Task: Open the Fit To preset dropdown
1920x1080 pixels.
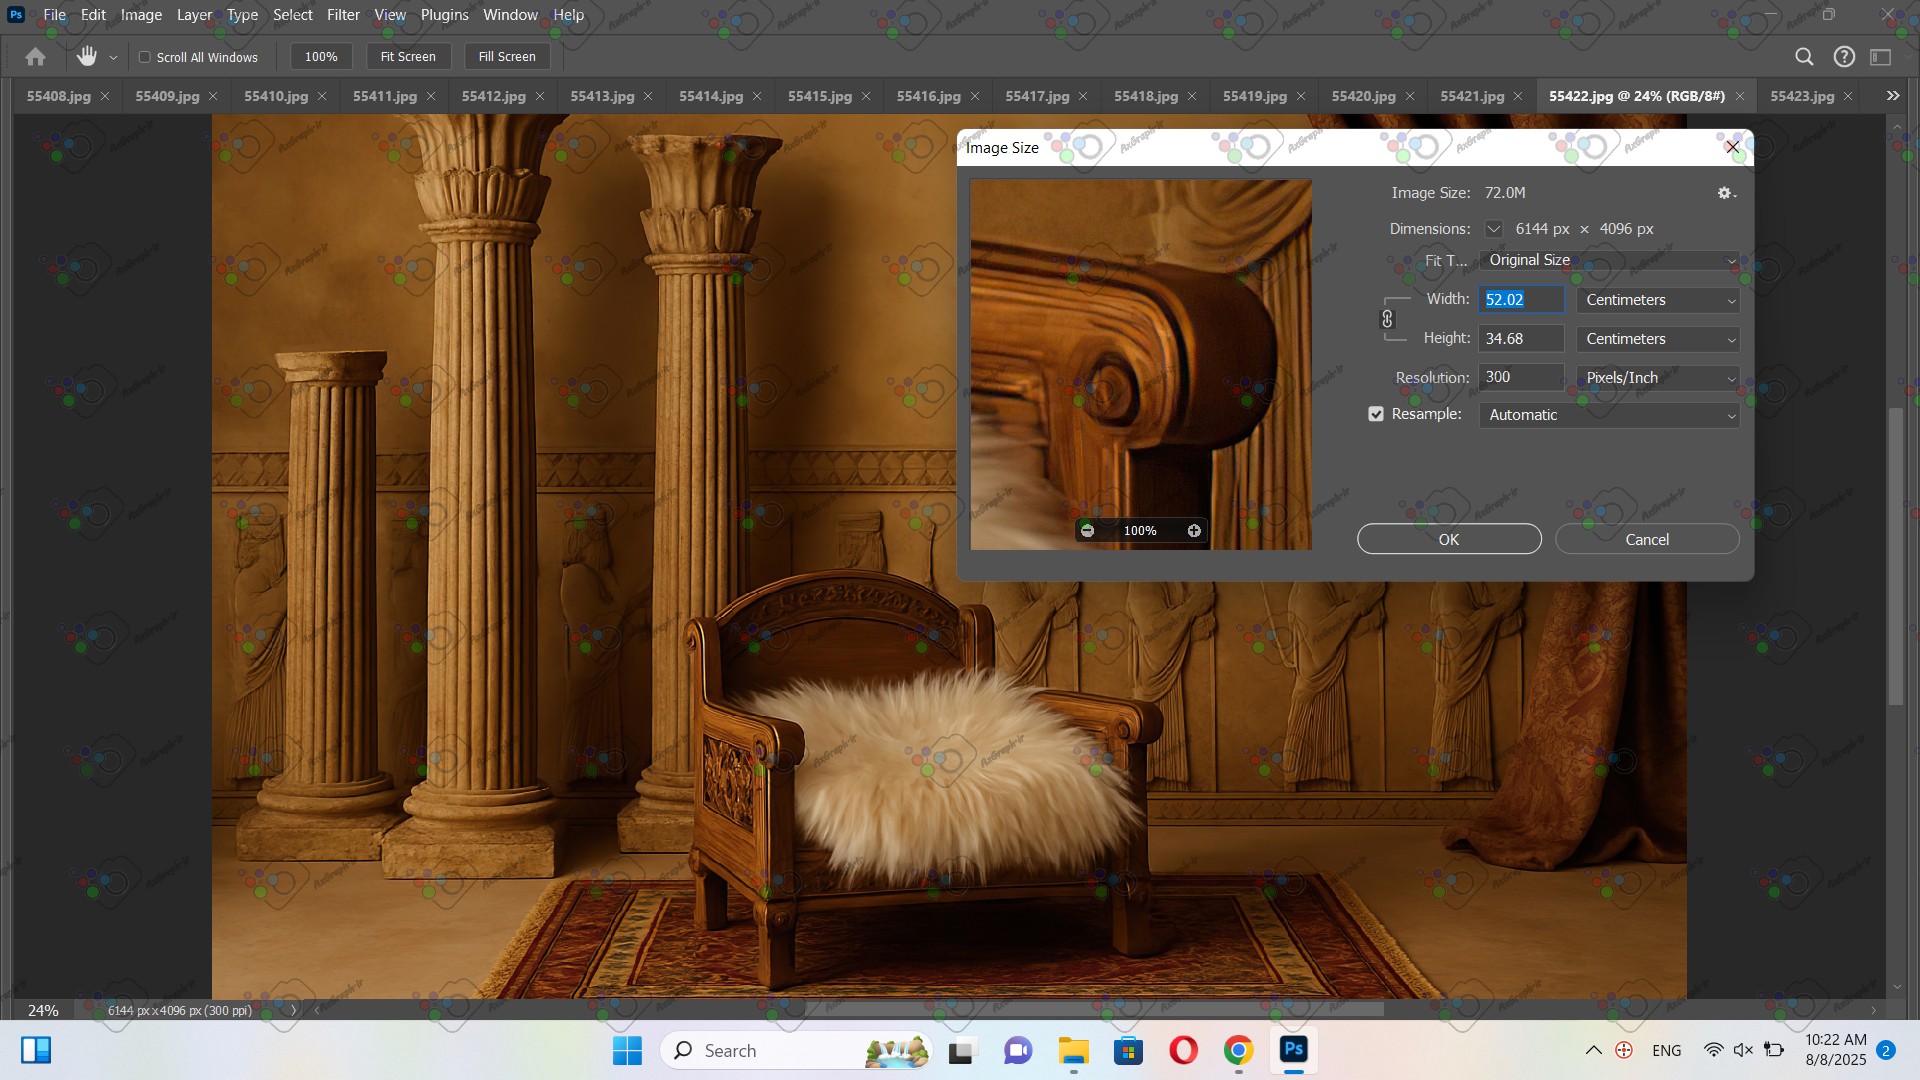Action: coord(1609,260)
